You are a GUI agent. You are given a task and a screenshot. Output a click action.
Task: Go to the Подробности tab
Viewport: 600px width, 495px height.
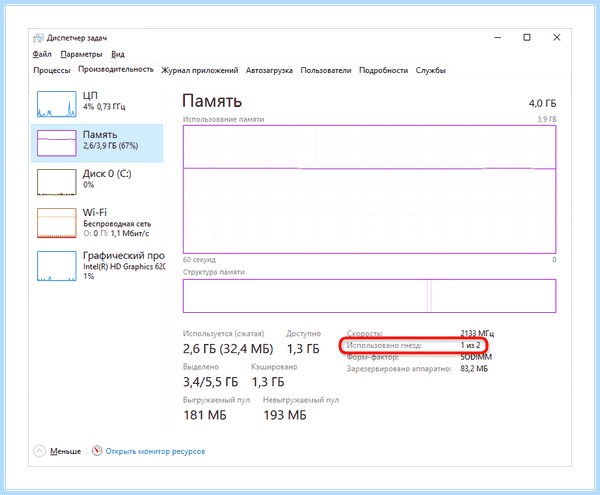click(383, 70)
